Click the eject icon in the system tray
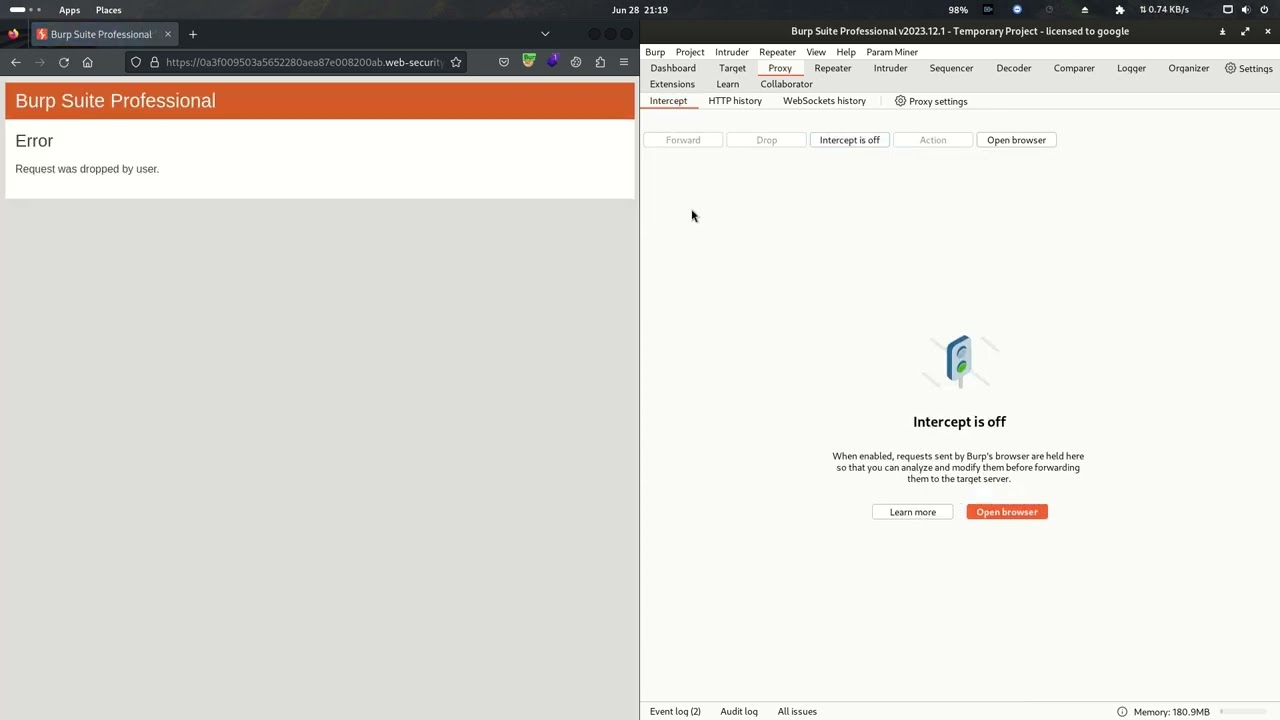Screen dimensions: 1280x720 pos(1085,10)
